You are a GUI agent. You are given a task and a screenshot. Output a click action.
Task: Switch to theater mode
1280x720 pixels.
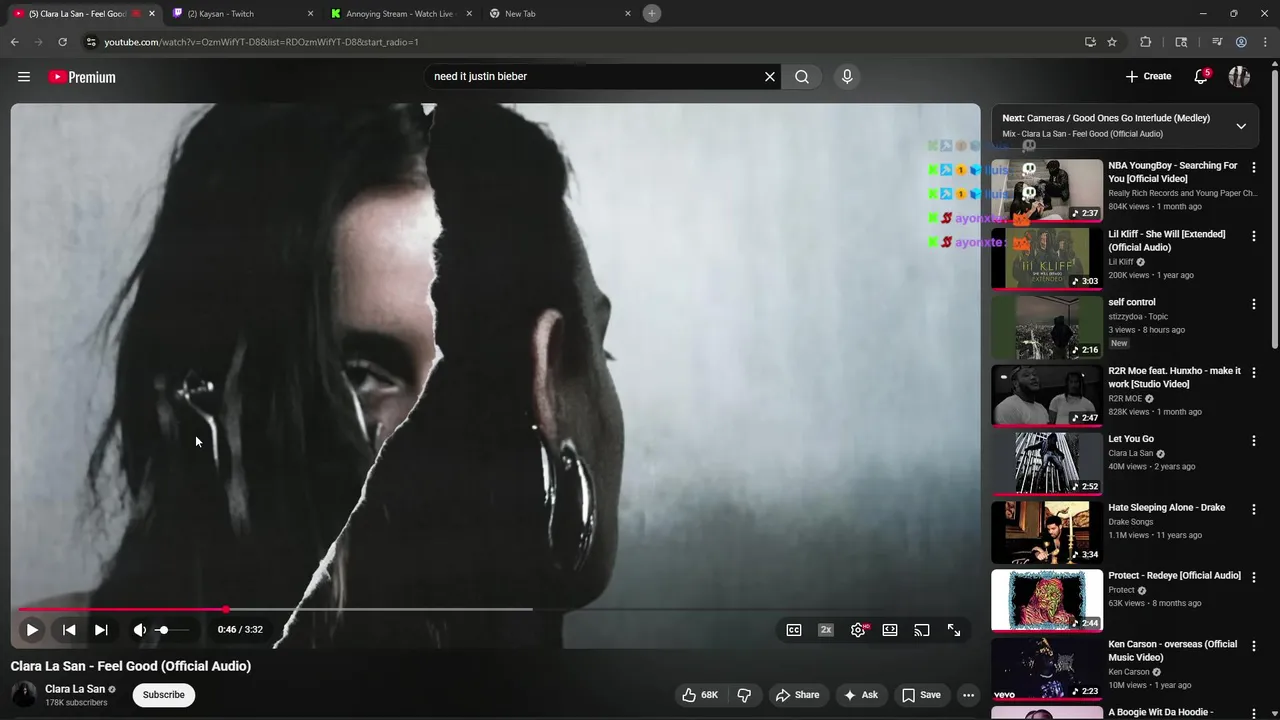pos(890,630)
